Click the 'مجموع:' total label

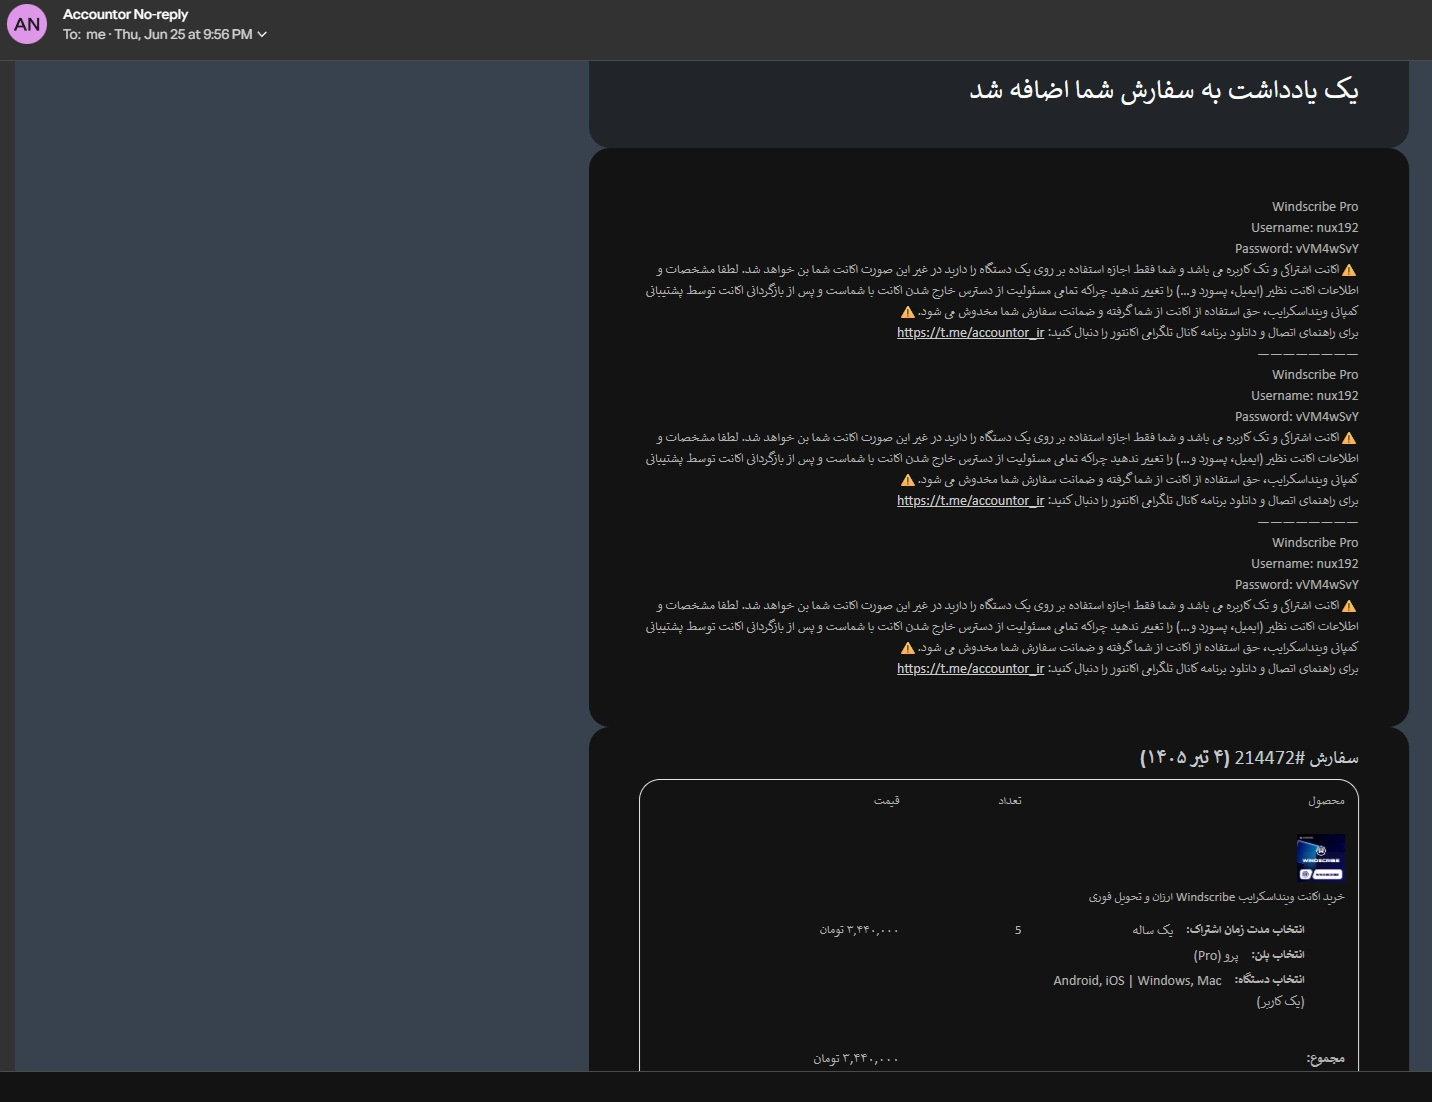pos(1326,1059)
